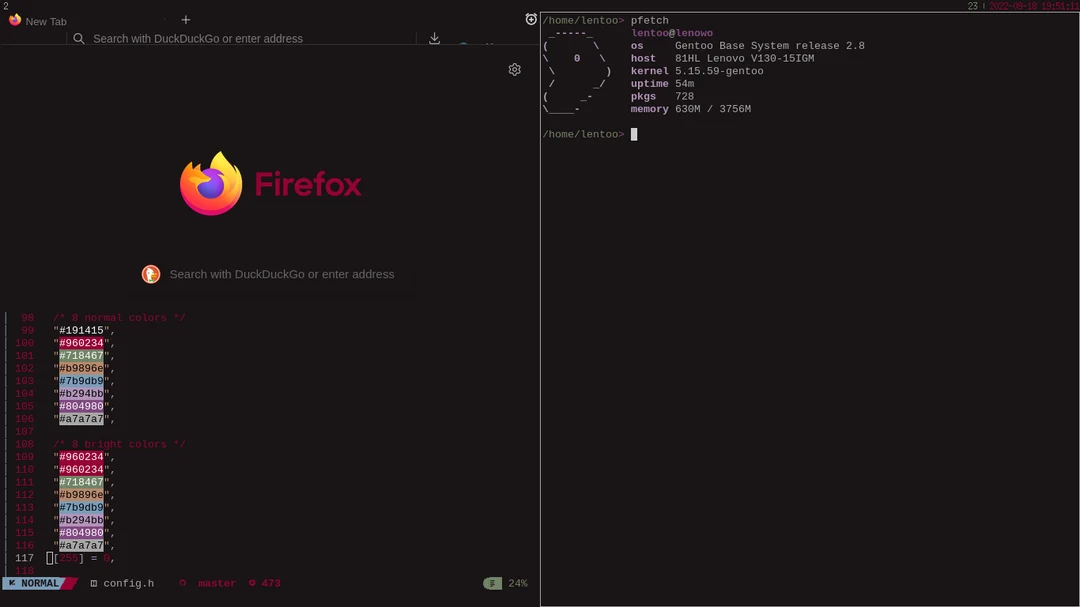Click workspace indicator 2 in top bar
Screen dimensions: 1080x607
pos(4,5)
